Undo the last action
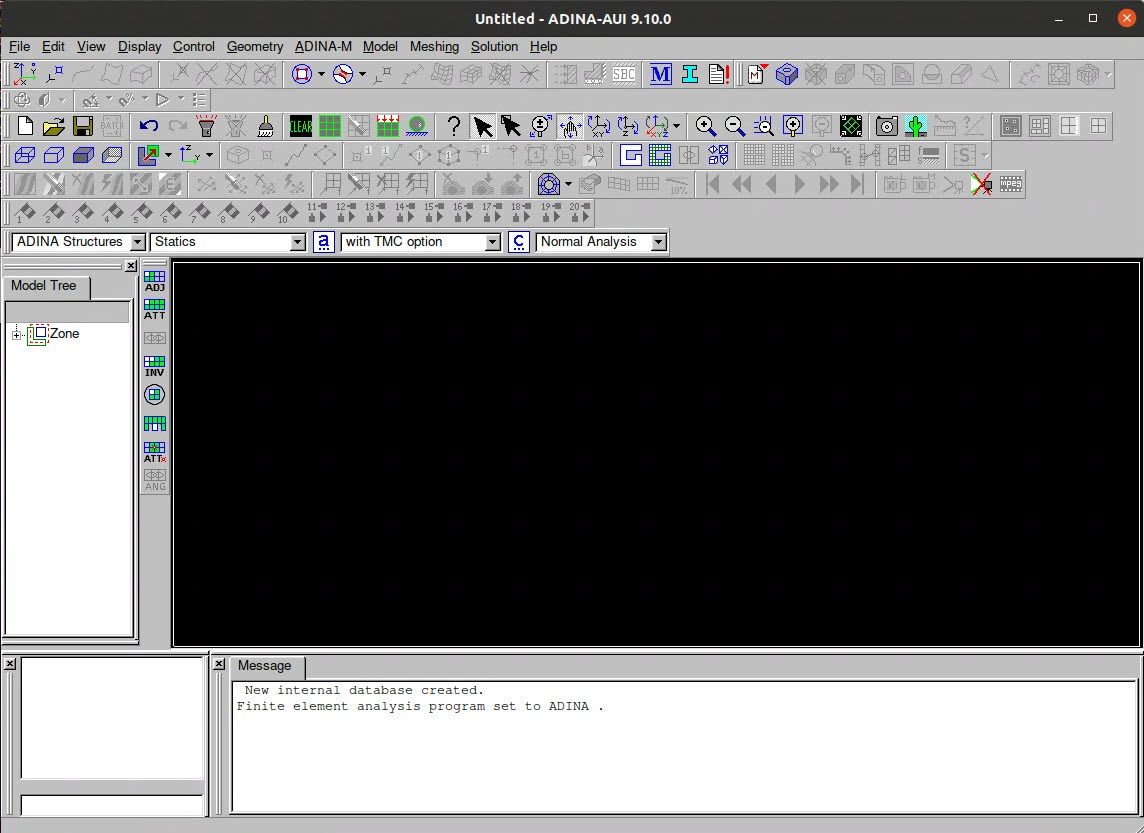The image size is (1144, 833). [148, 126]
